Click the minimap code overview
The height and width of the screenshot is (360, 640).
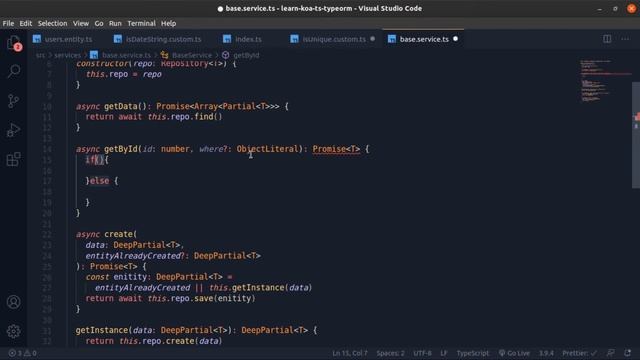606,82
